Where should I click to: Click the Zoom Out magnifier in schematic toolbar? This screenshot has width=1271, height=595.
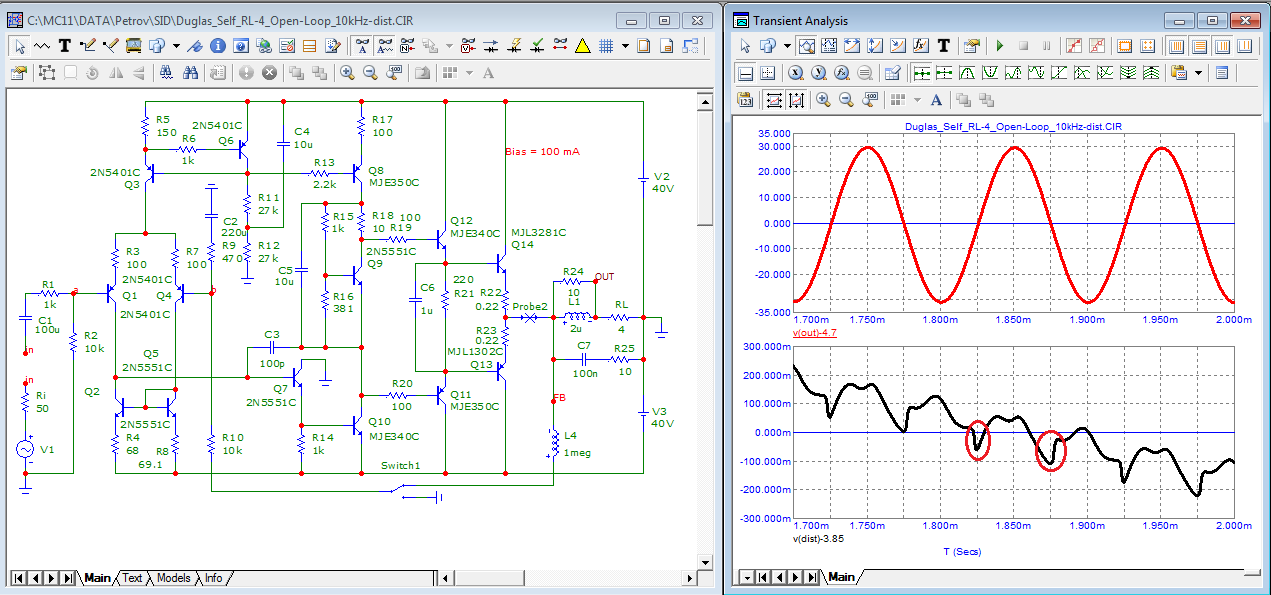tap(370, 72)
